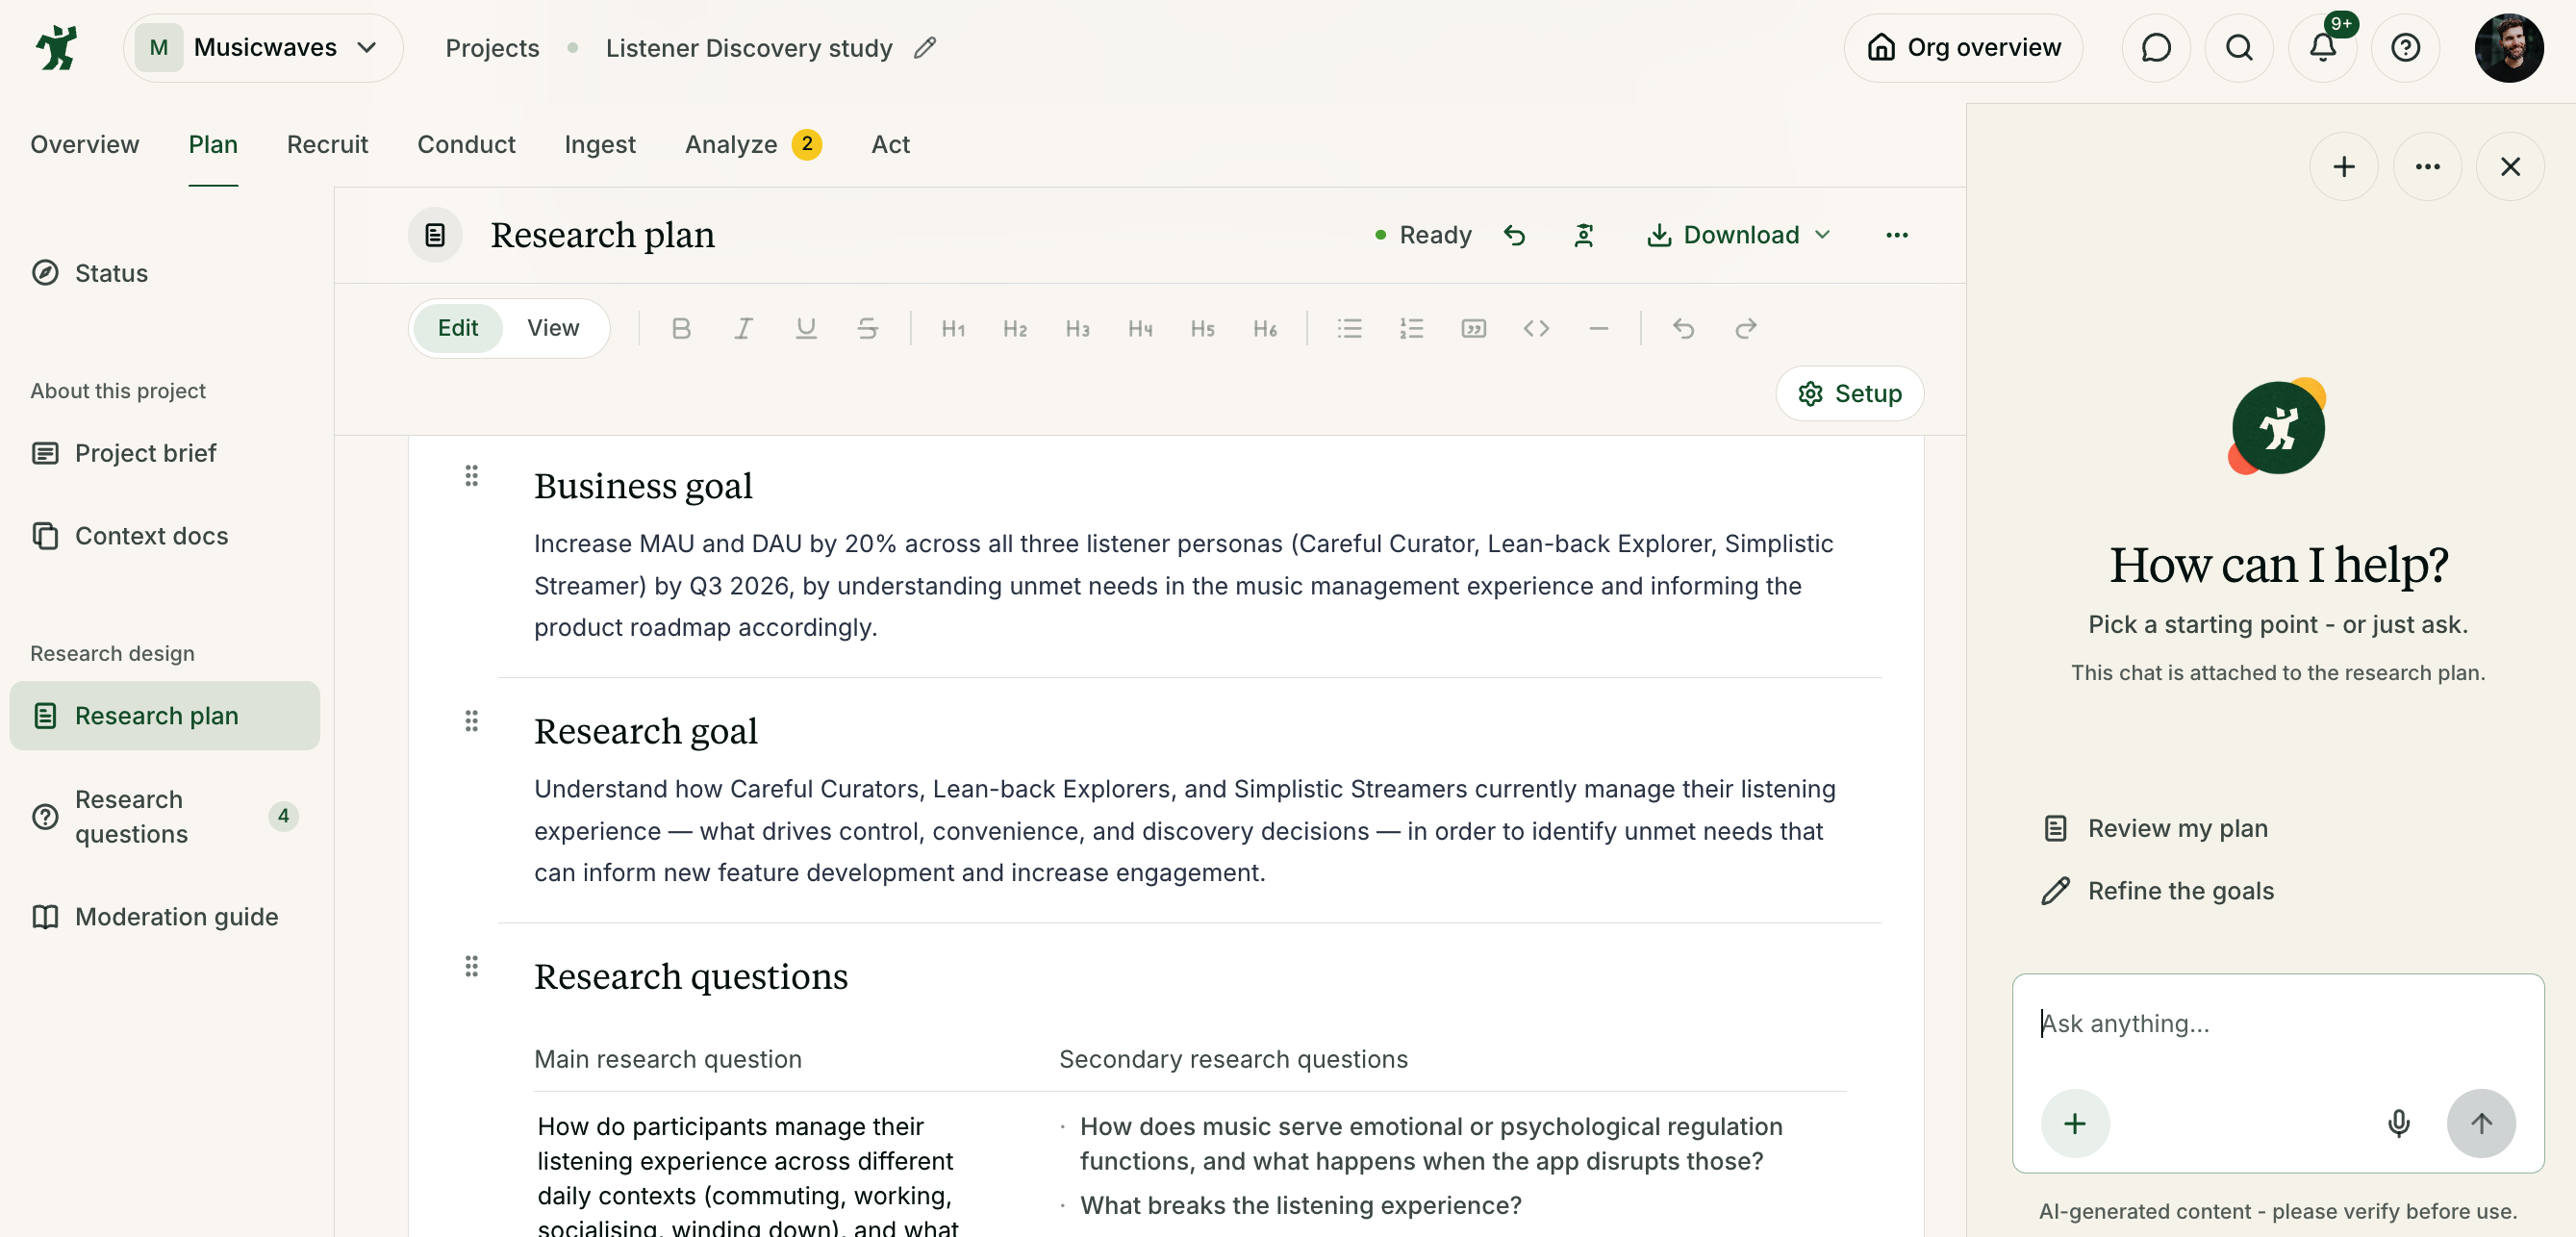
Task: Insert a horizontal rule
Action: (x=1599, y=328)
